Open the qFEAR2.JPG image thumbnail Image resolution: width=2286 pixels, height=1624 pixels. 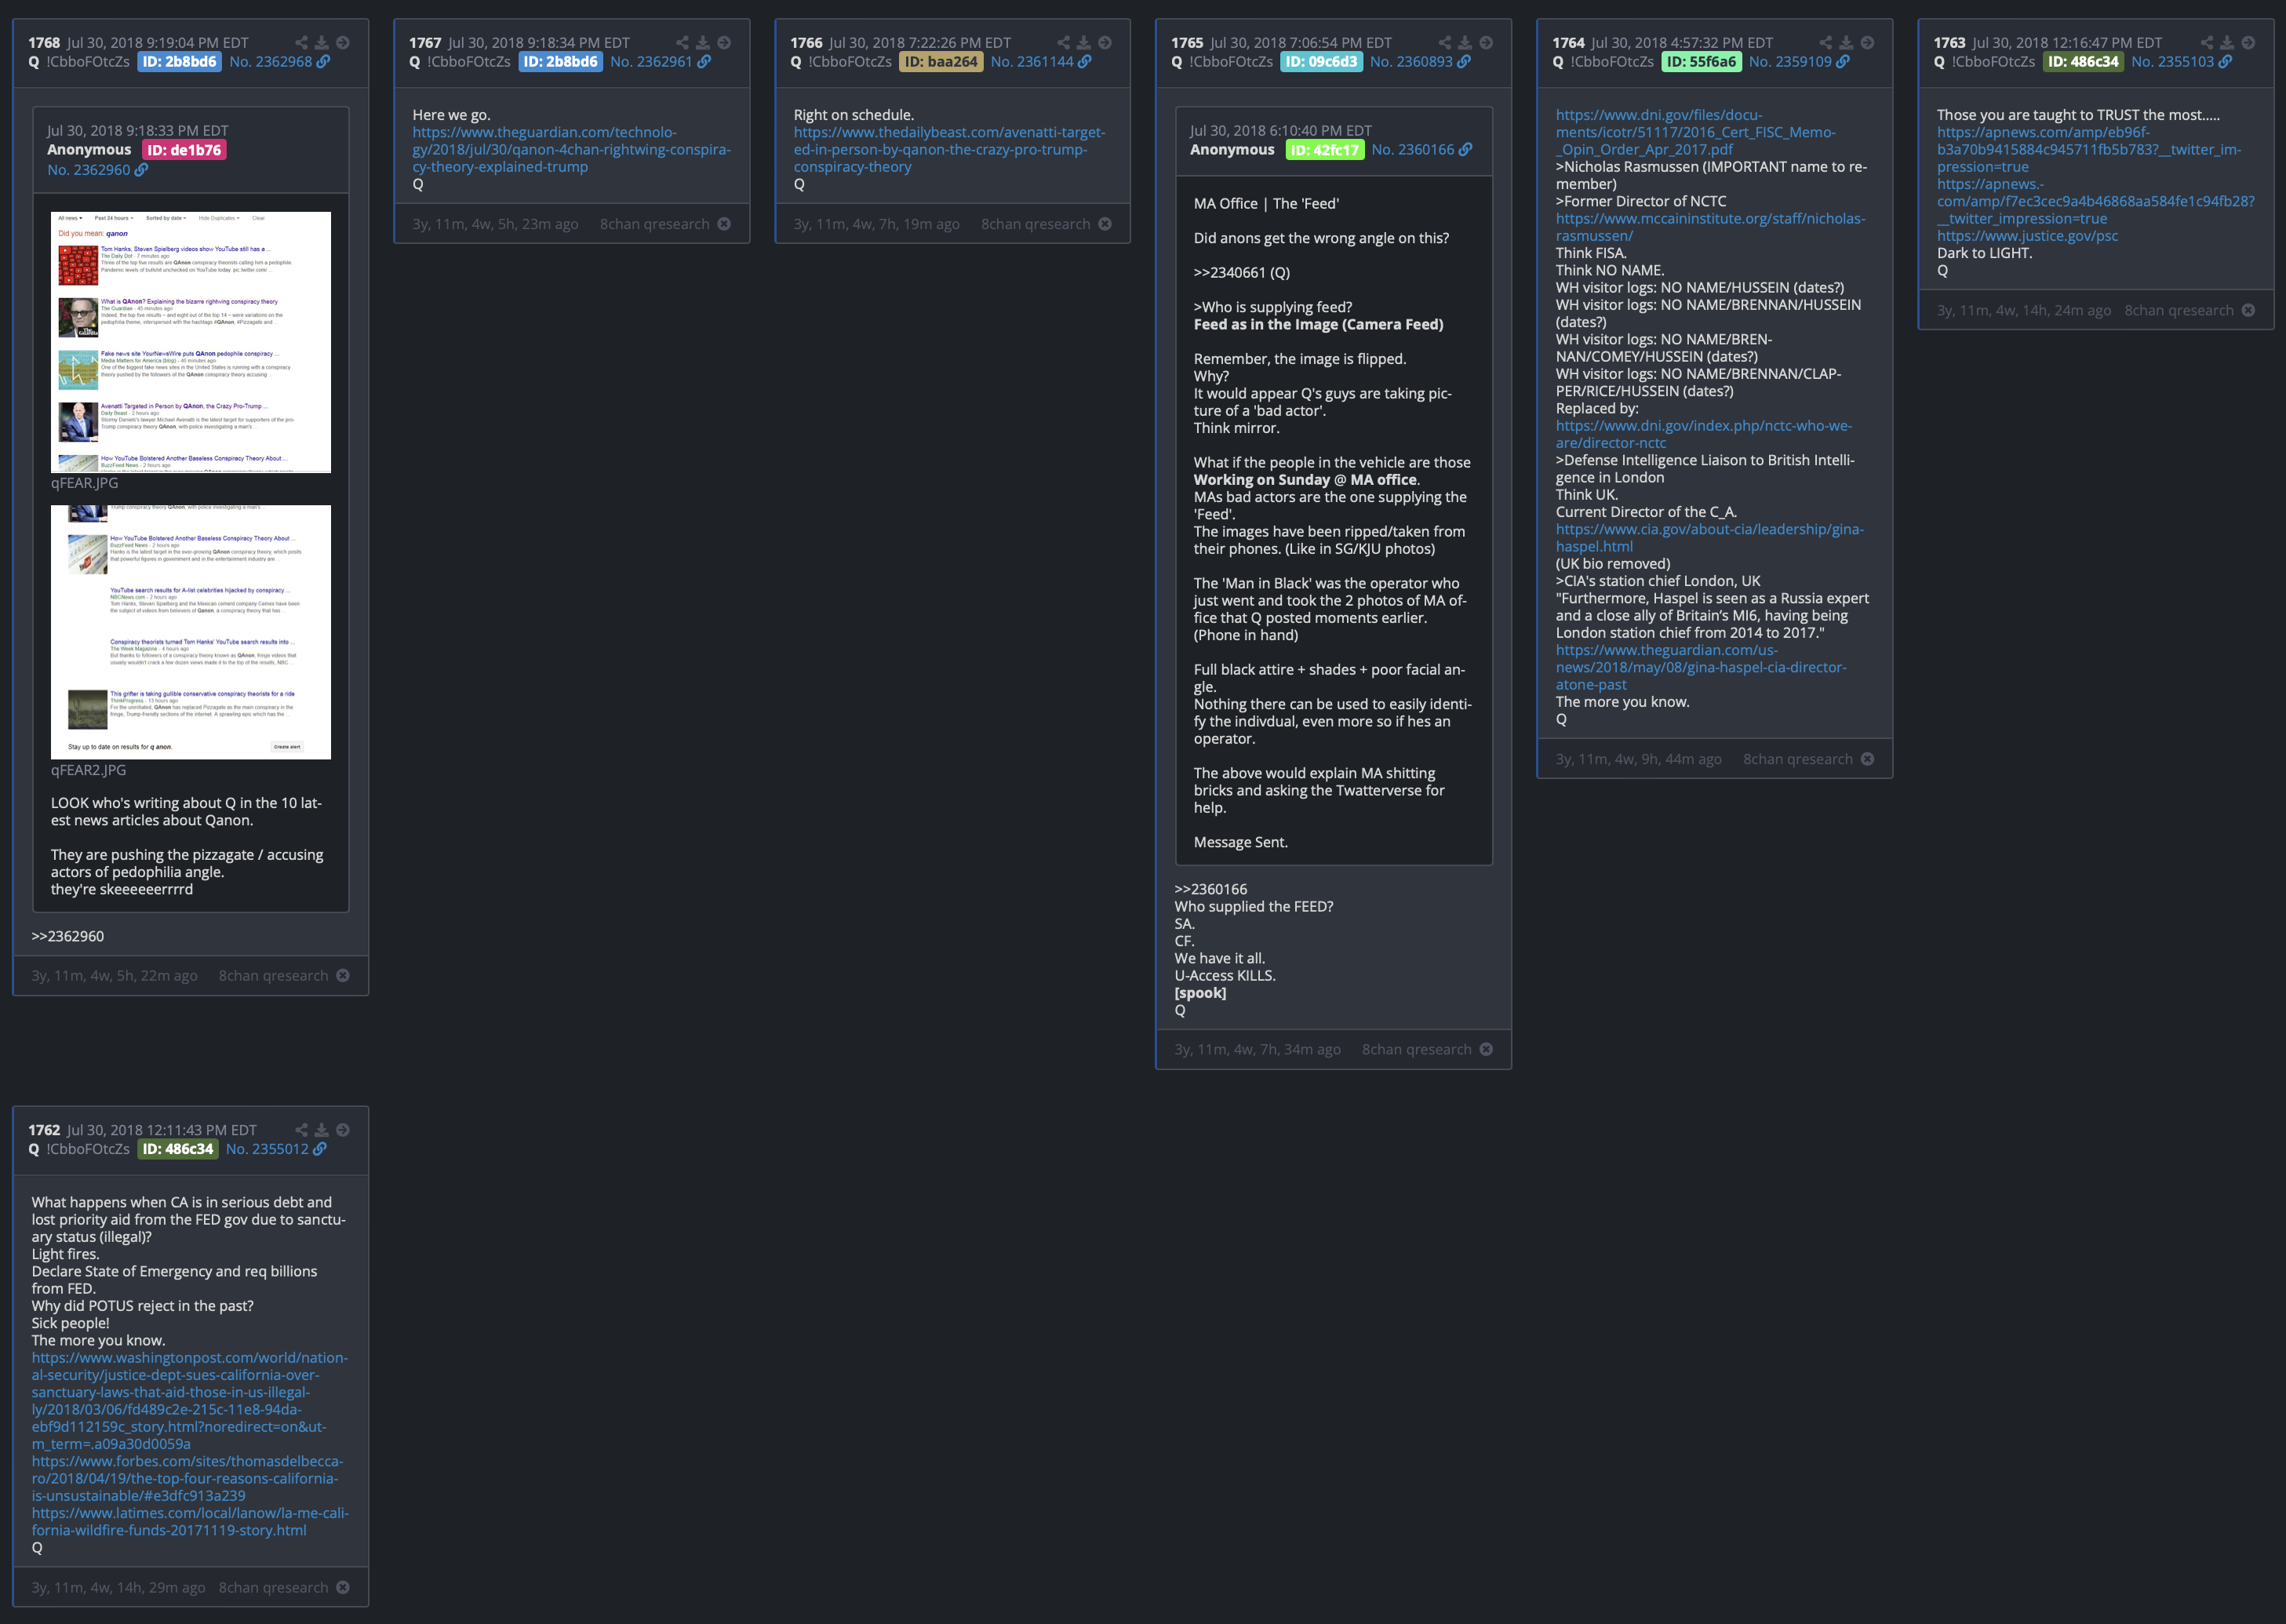pyautogui.click(x=191, y=632)
